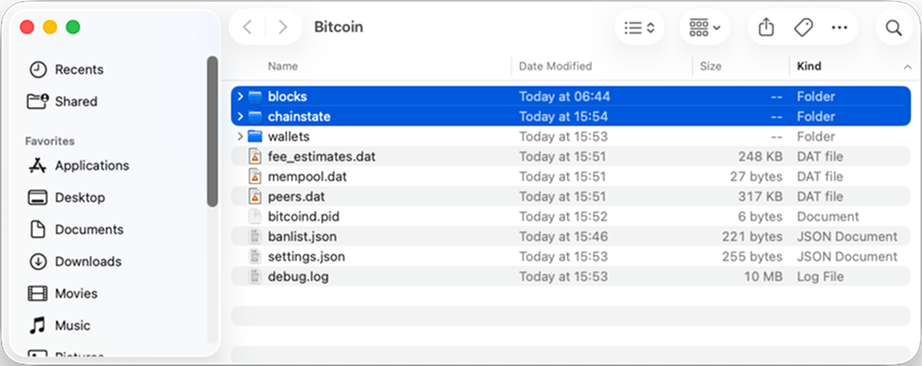
Task: Go forward with the right chevron
Action: coord(283,27)
